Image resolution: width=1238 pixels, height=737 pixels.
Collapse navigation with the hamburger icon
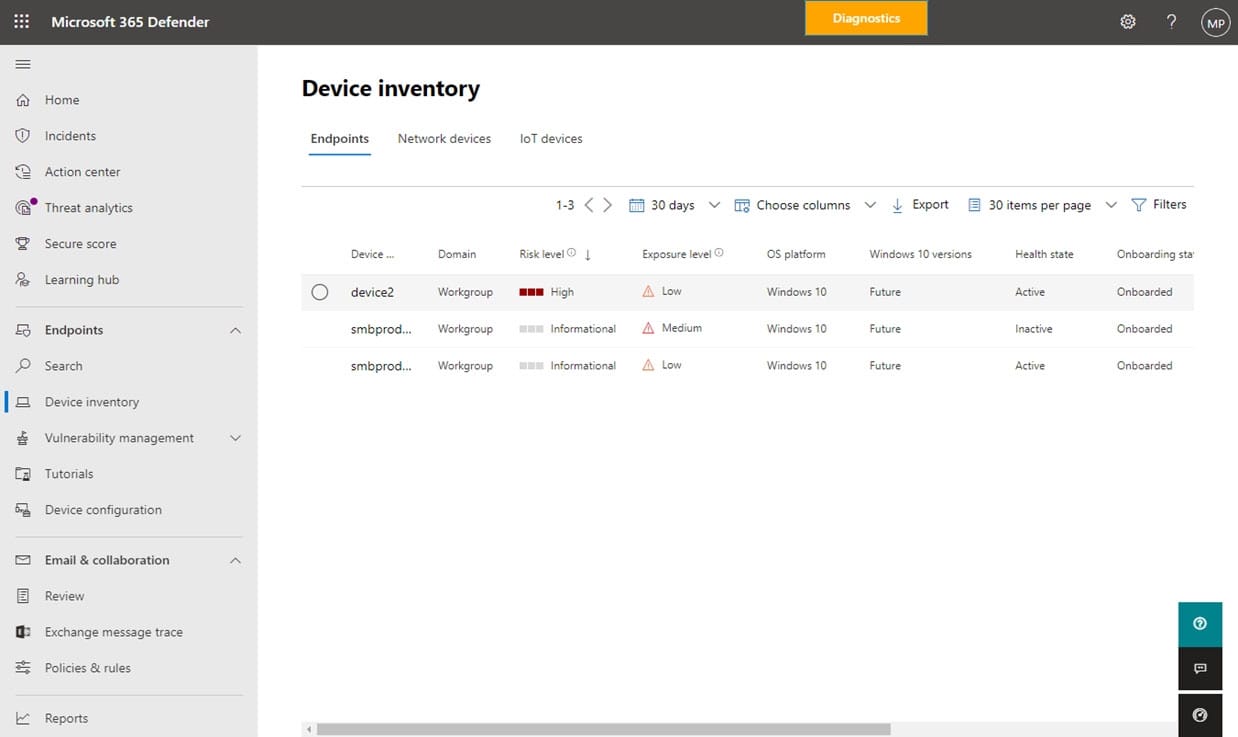[x=23, y=64]
